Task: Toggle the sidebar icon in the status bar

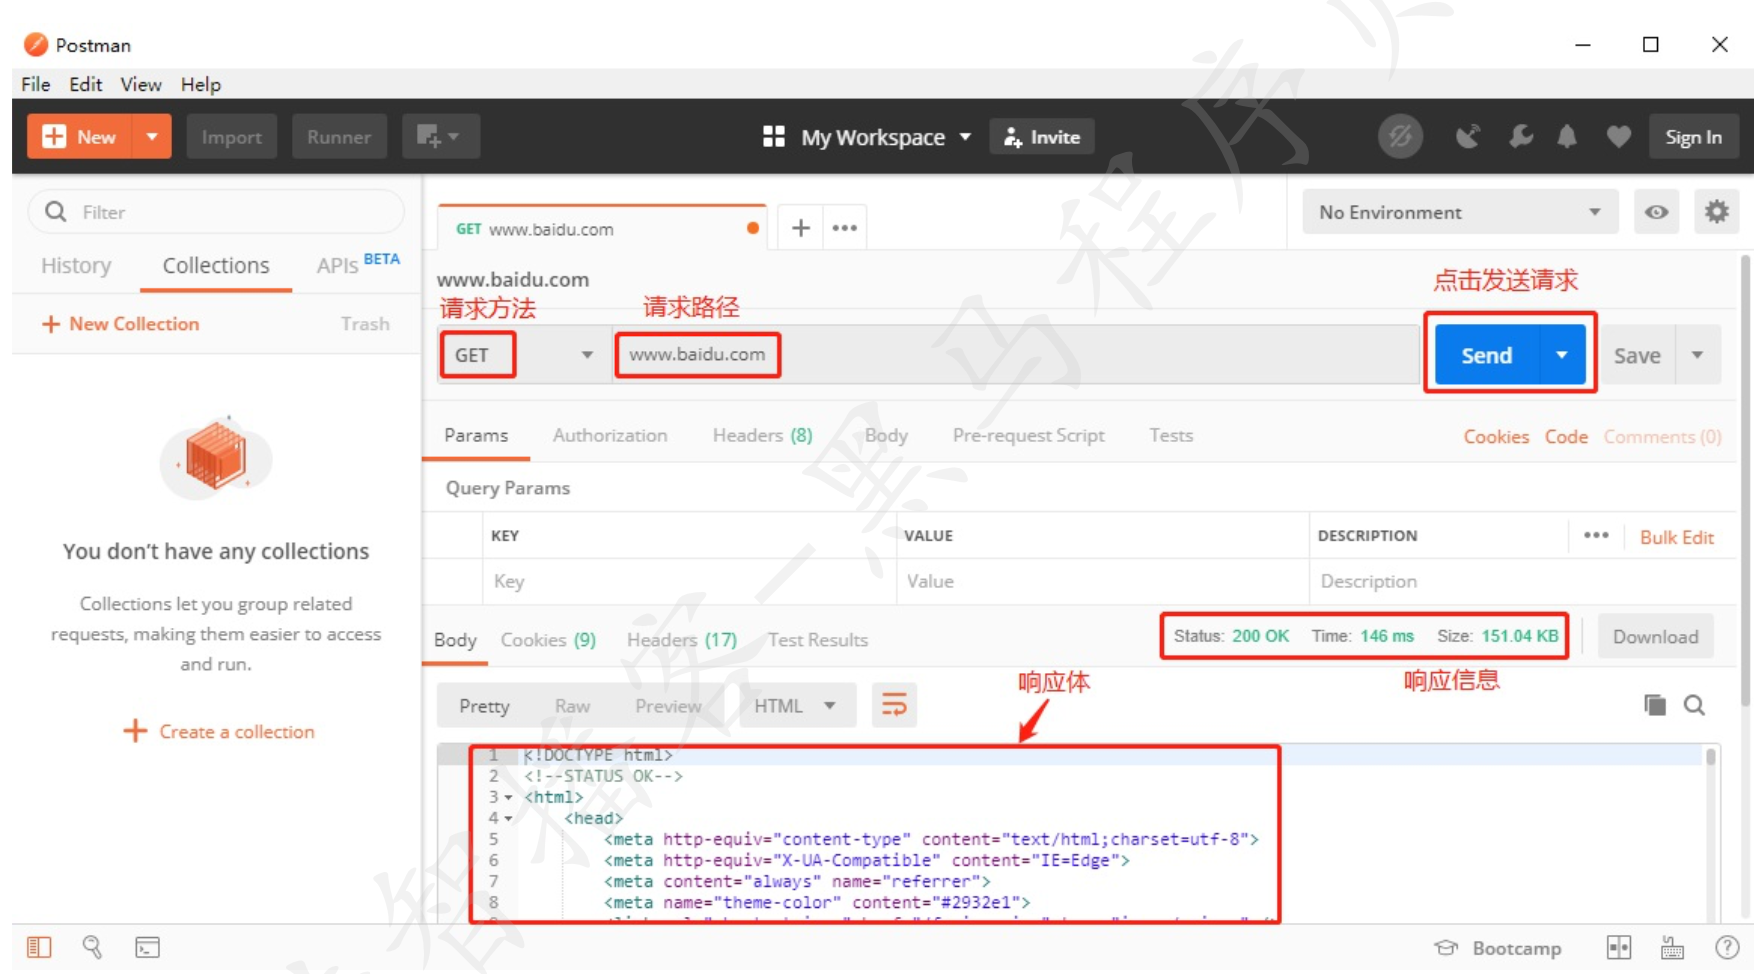Action: [x=39, y=947]
